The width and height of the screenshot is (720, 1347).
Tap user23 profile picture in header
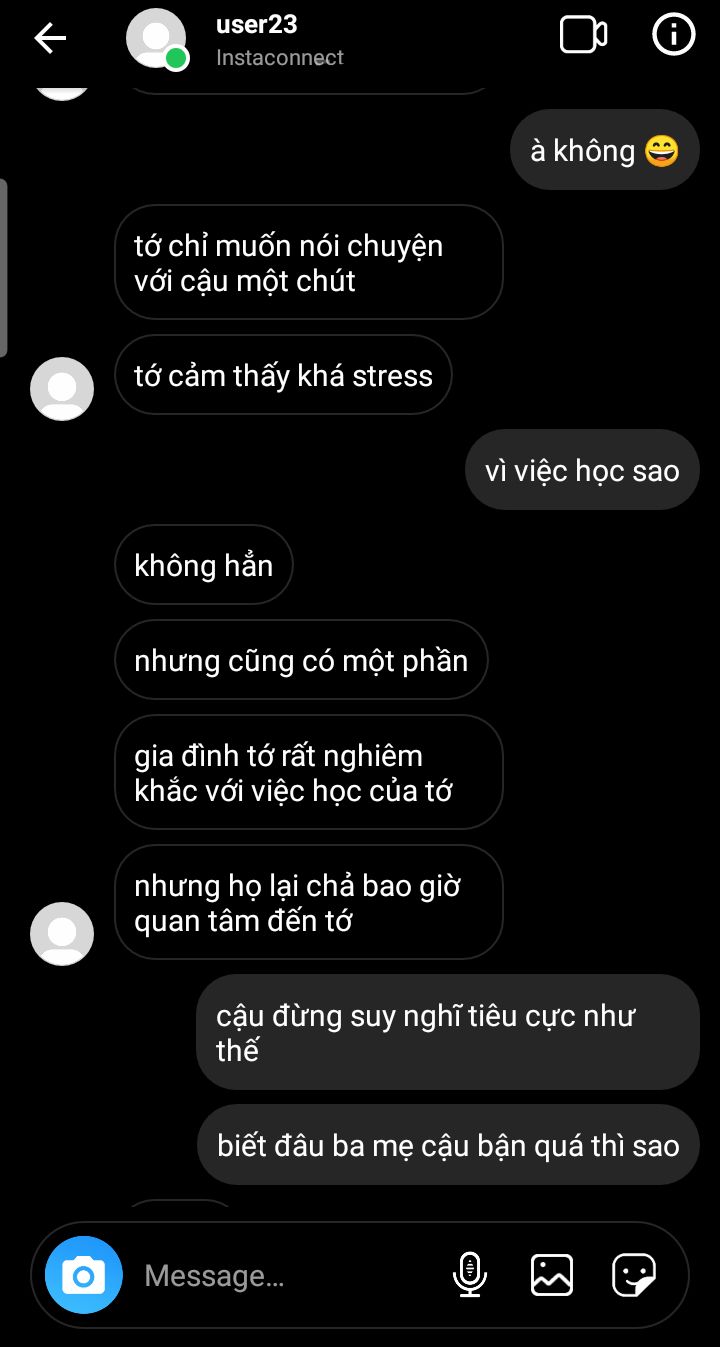[157, 38]
